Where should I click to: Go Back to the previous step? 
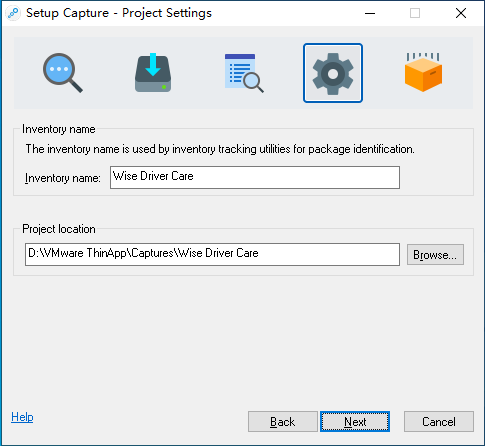pyautogui.click(x=283, y=422)
